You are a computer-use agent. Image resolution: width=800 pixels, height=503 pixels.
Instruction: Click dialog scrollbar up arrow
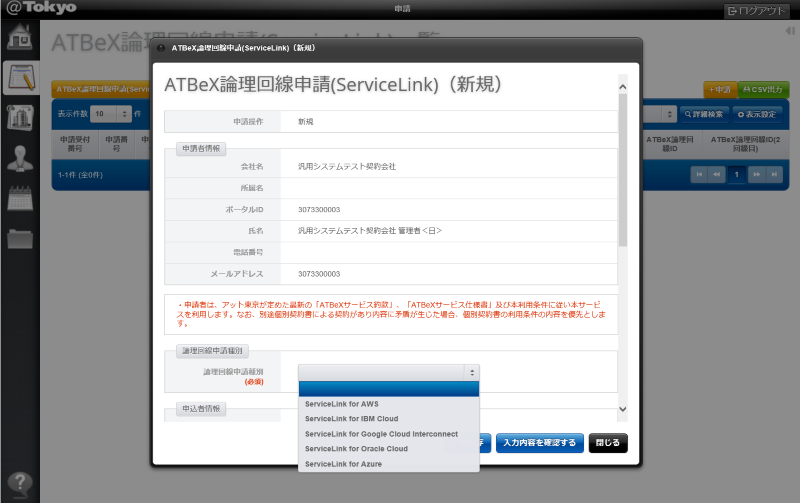(x=622, y=87)
